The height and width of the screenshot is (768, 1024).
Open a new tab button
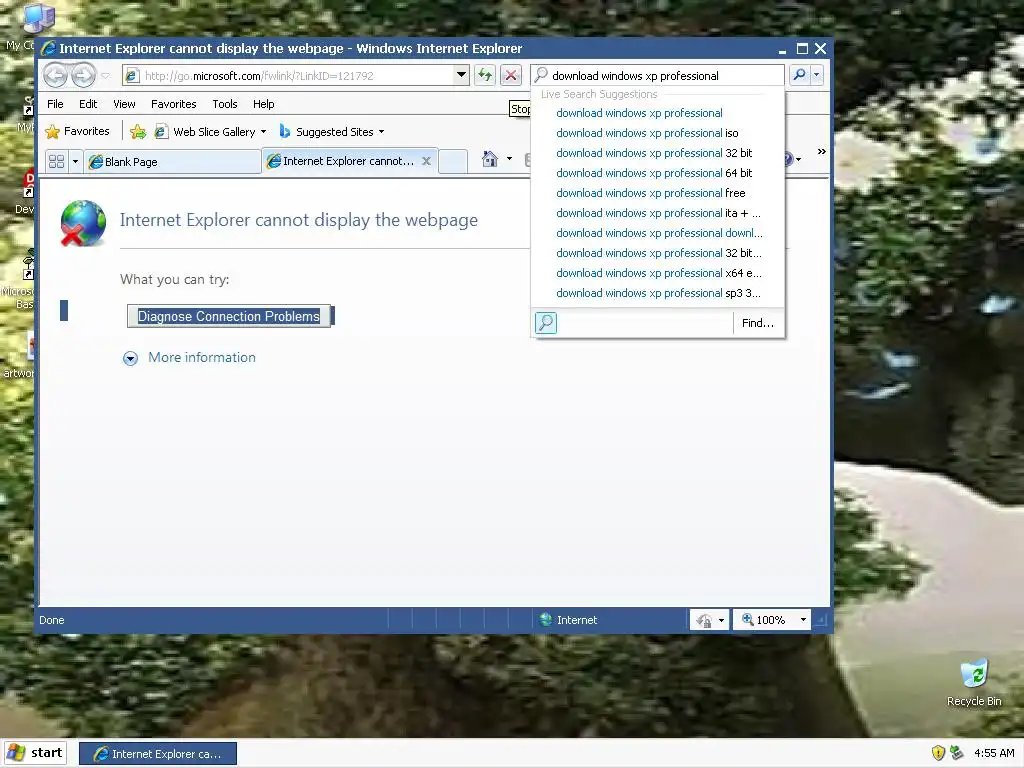pos(453,161)
